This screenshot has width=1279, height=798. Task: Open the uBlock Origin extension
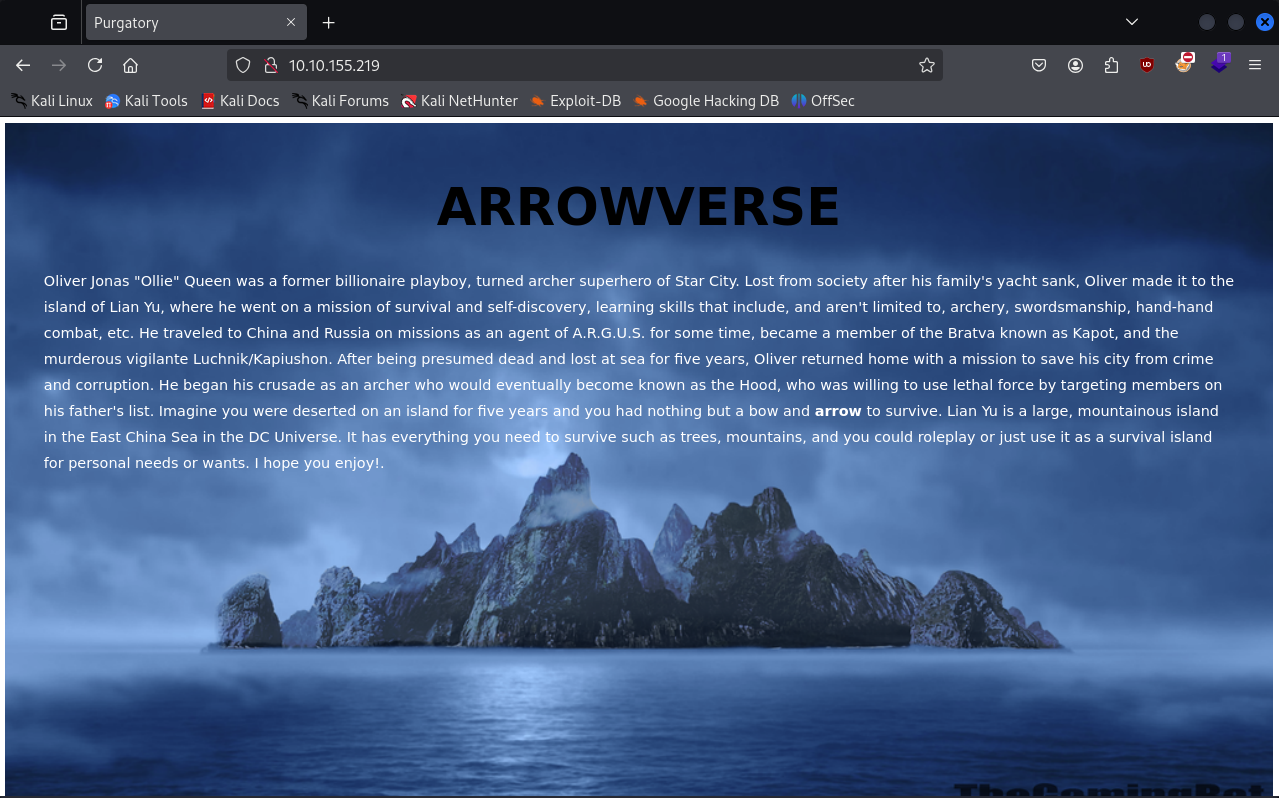[1147, 65]
